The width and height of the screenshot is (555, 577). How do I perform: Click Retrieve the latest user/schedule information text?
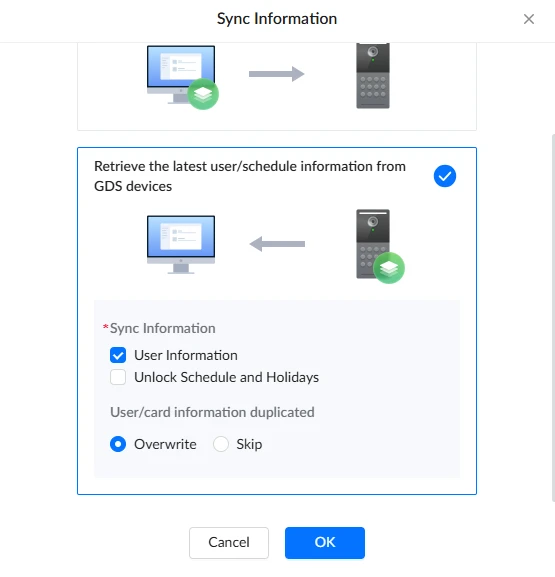250,176
